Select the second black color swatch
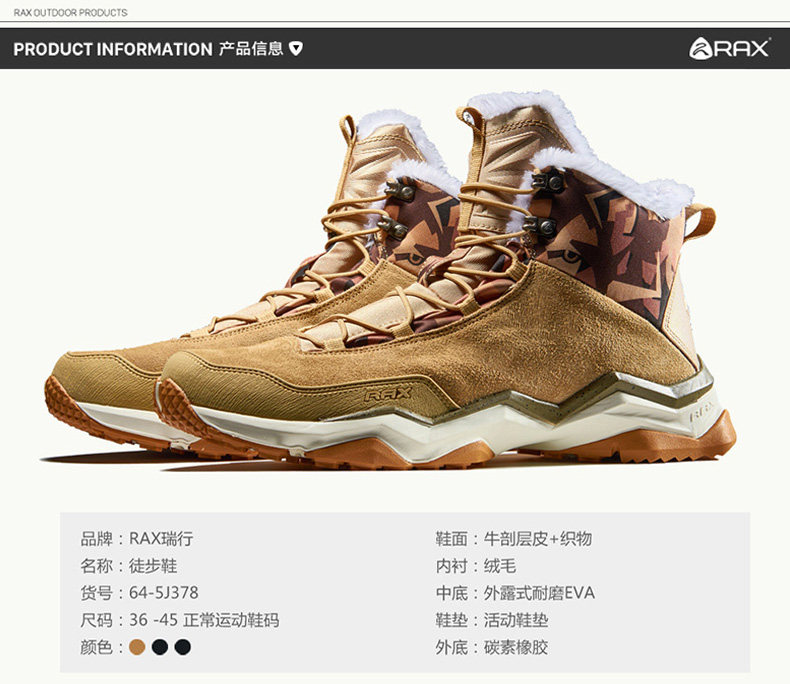 (x=182, y=647)
